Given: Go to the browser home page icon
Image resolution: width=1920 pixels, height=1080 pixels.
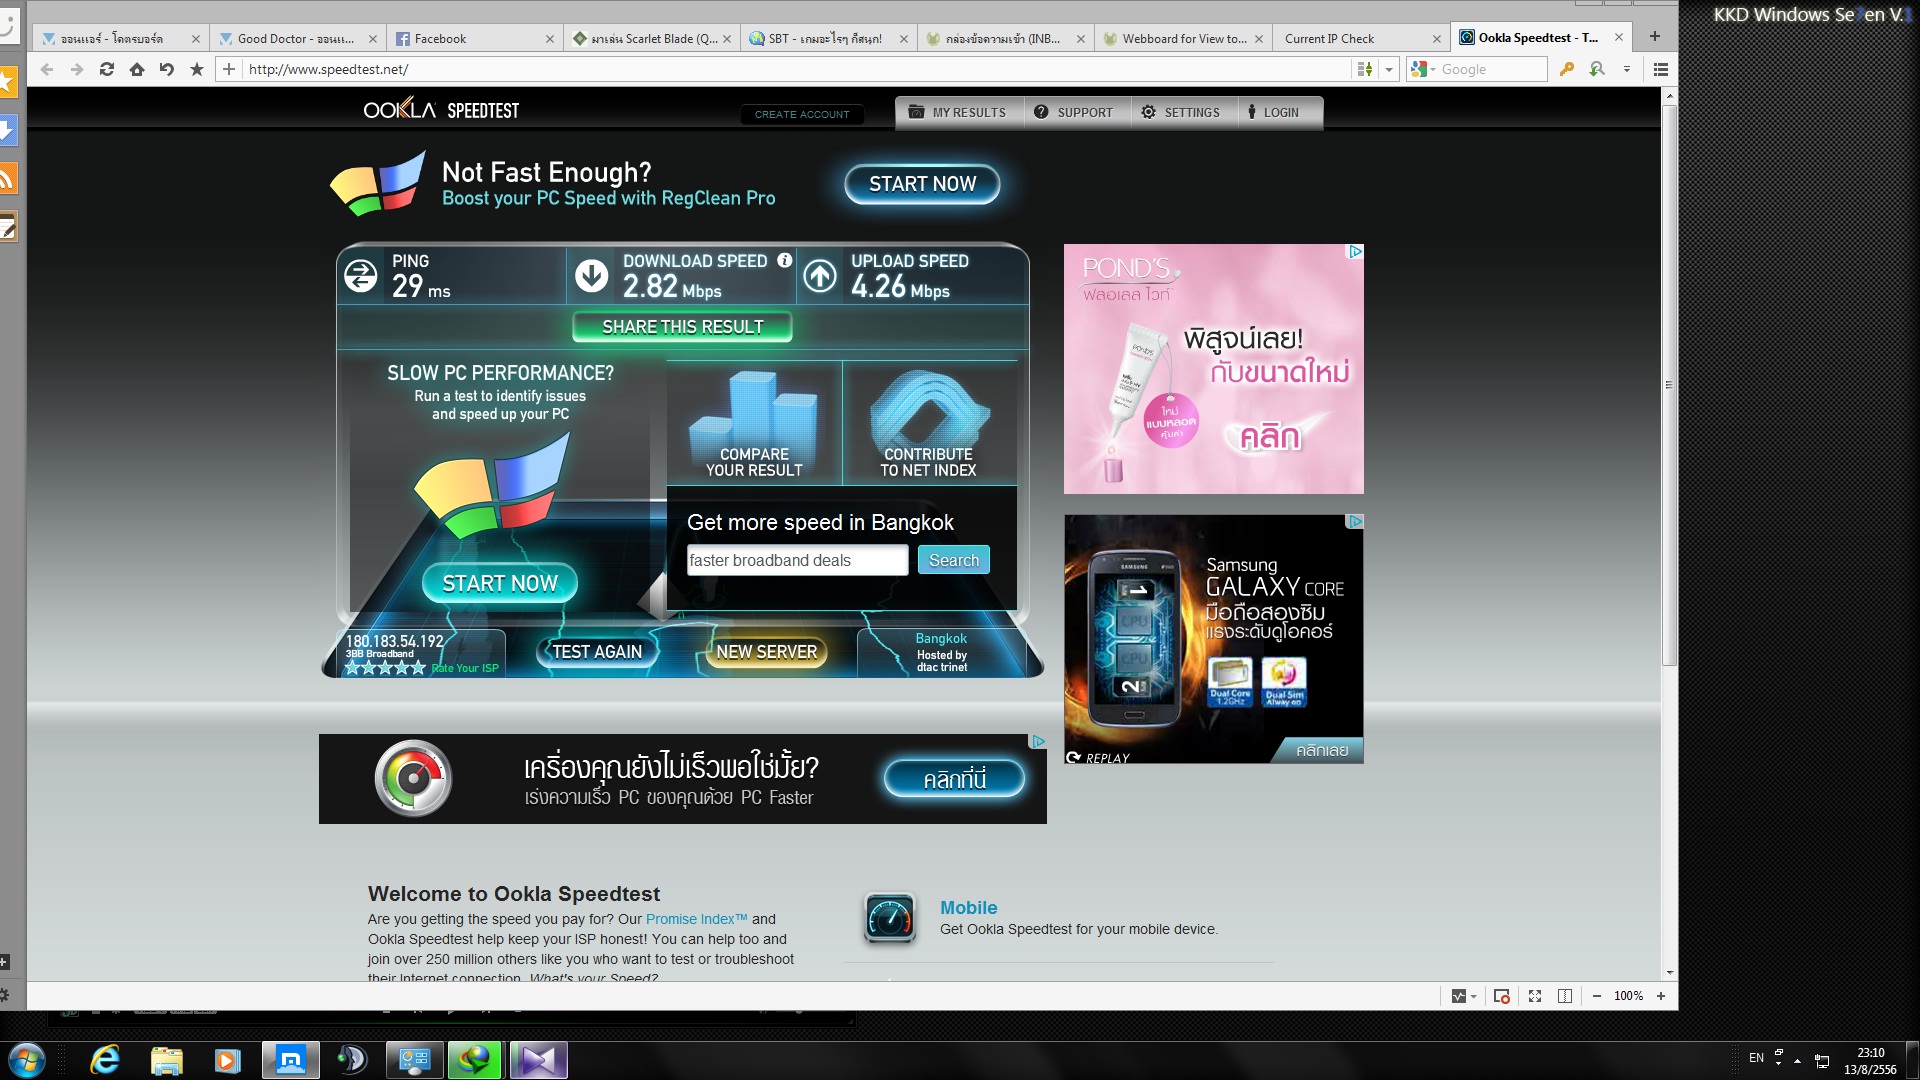Looking at the screenshot, I should point(137,69).
